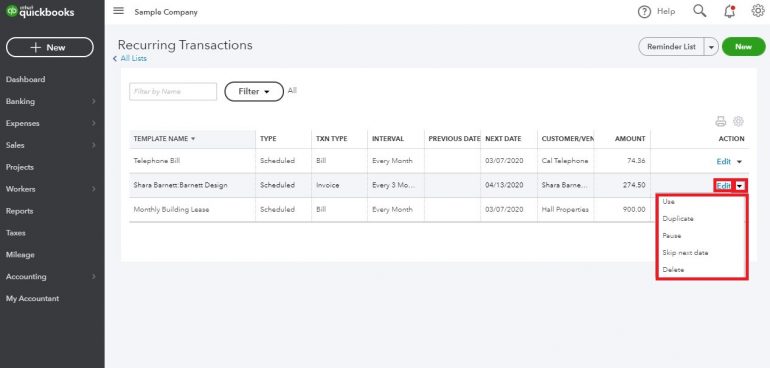
Task: Toggle Shara Barnett row action dropdown arrow
Action: pyautogui.click(x=740, y=186)
